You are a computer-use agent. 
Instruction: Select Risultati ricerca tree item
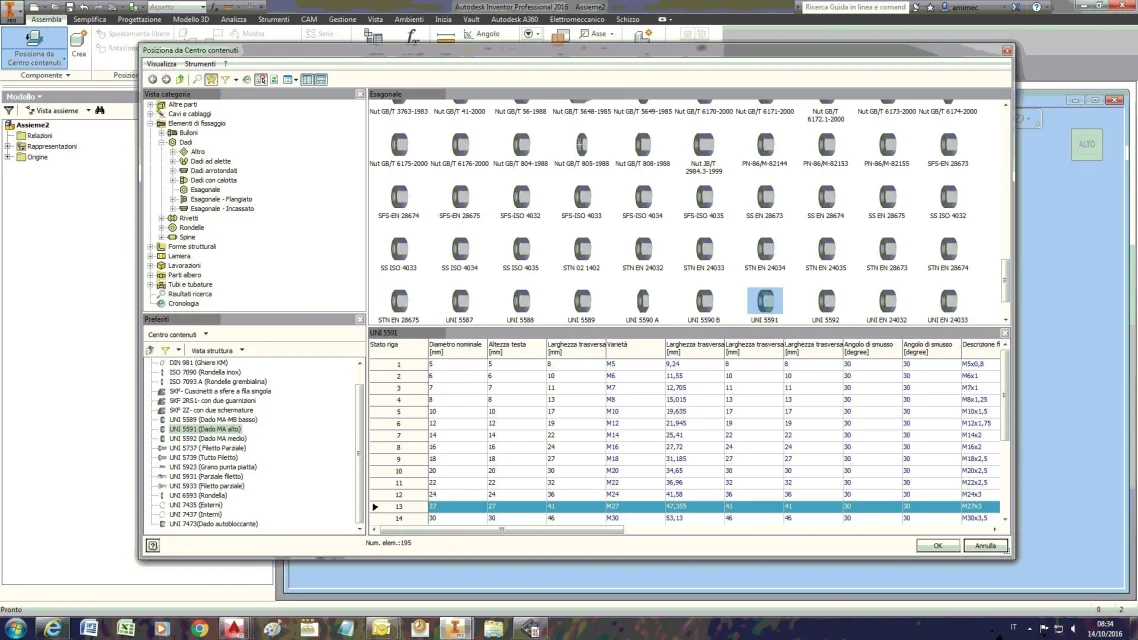[x=189, y=294]
